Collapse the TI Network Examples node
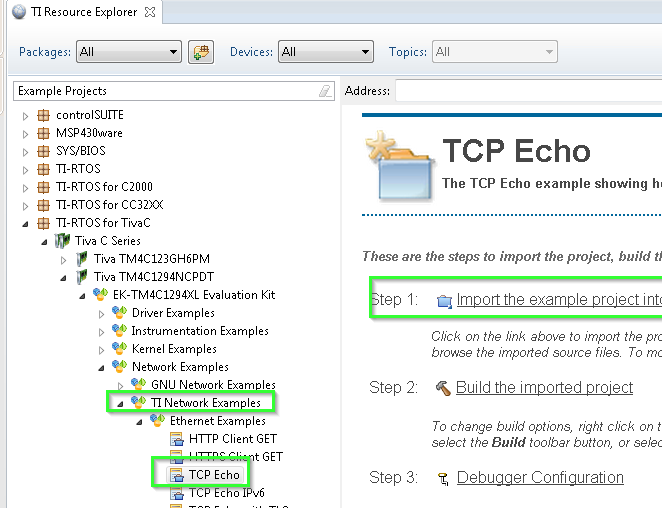 [x=120, y=404]
